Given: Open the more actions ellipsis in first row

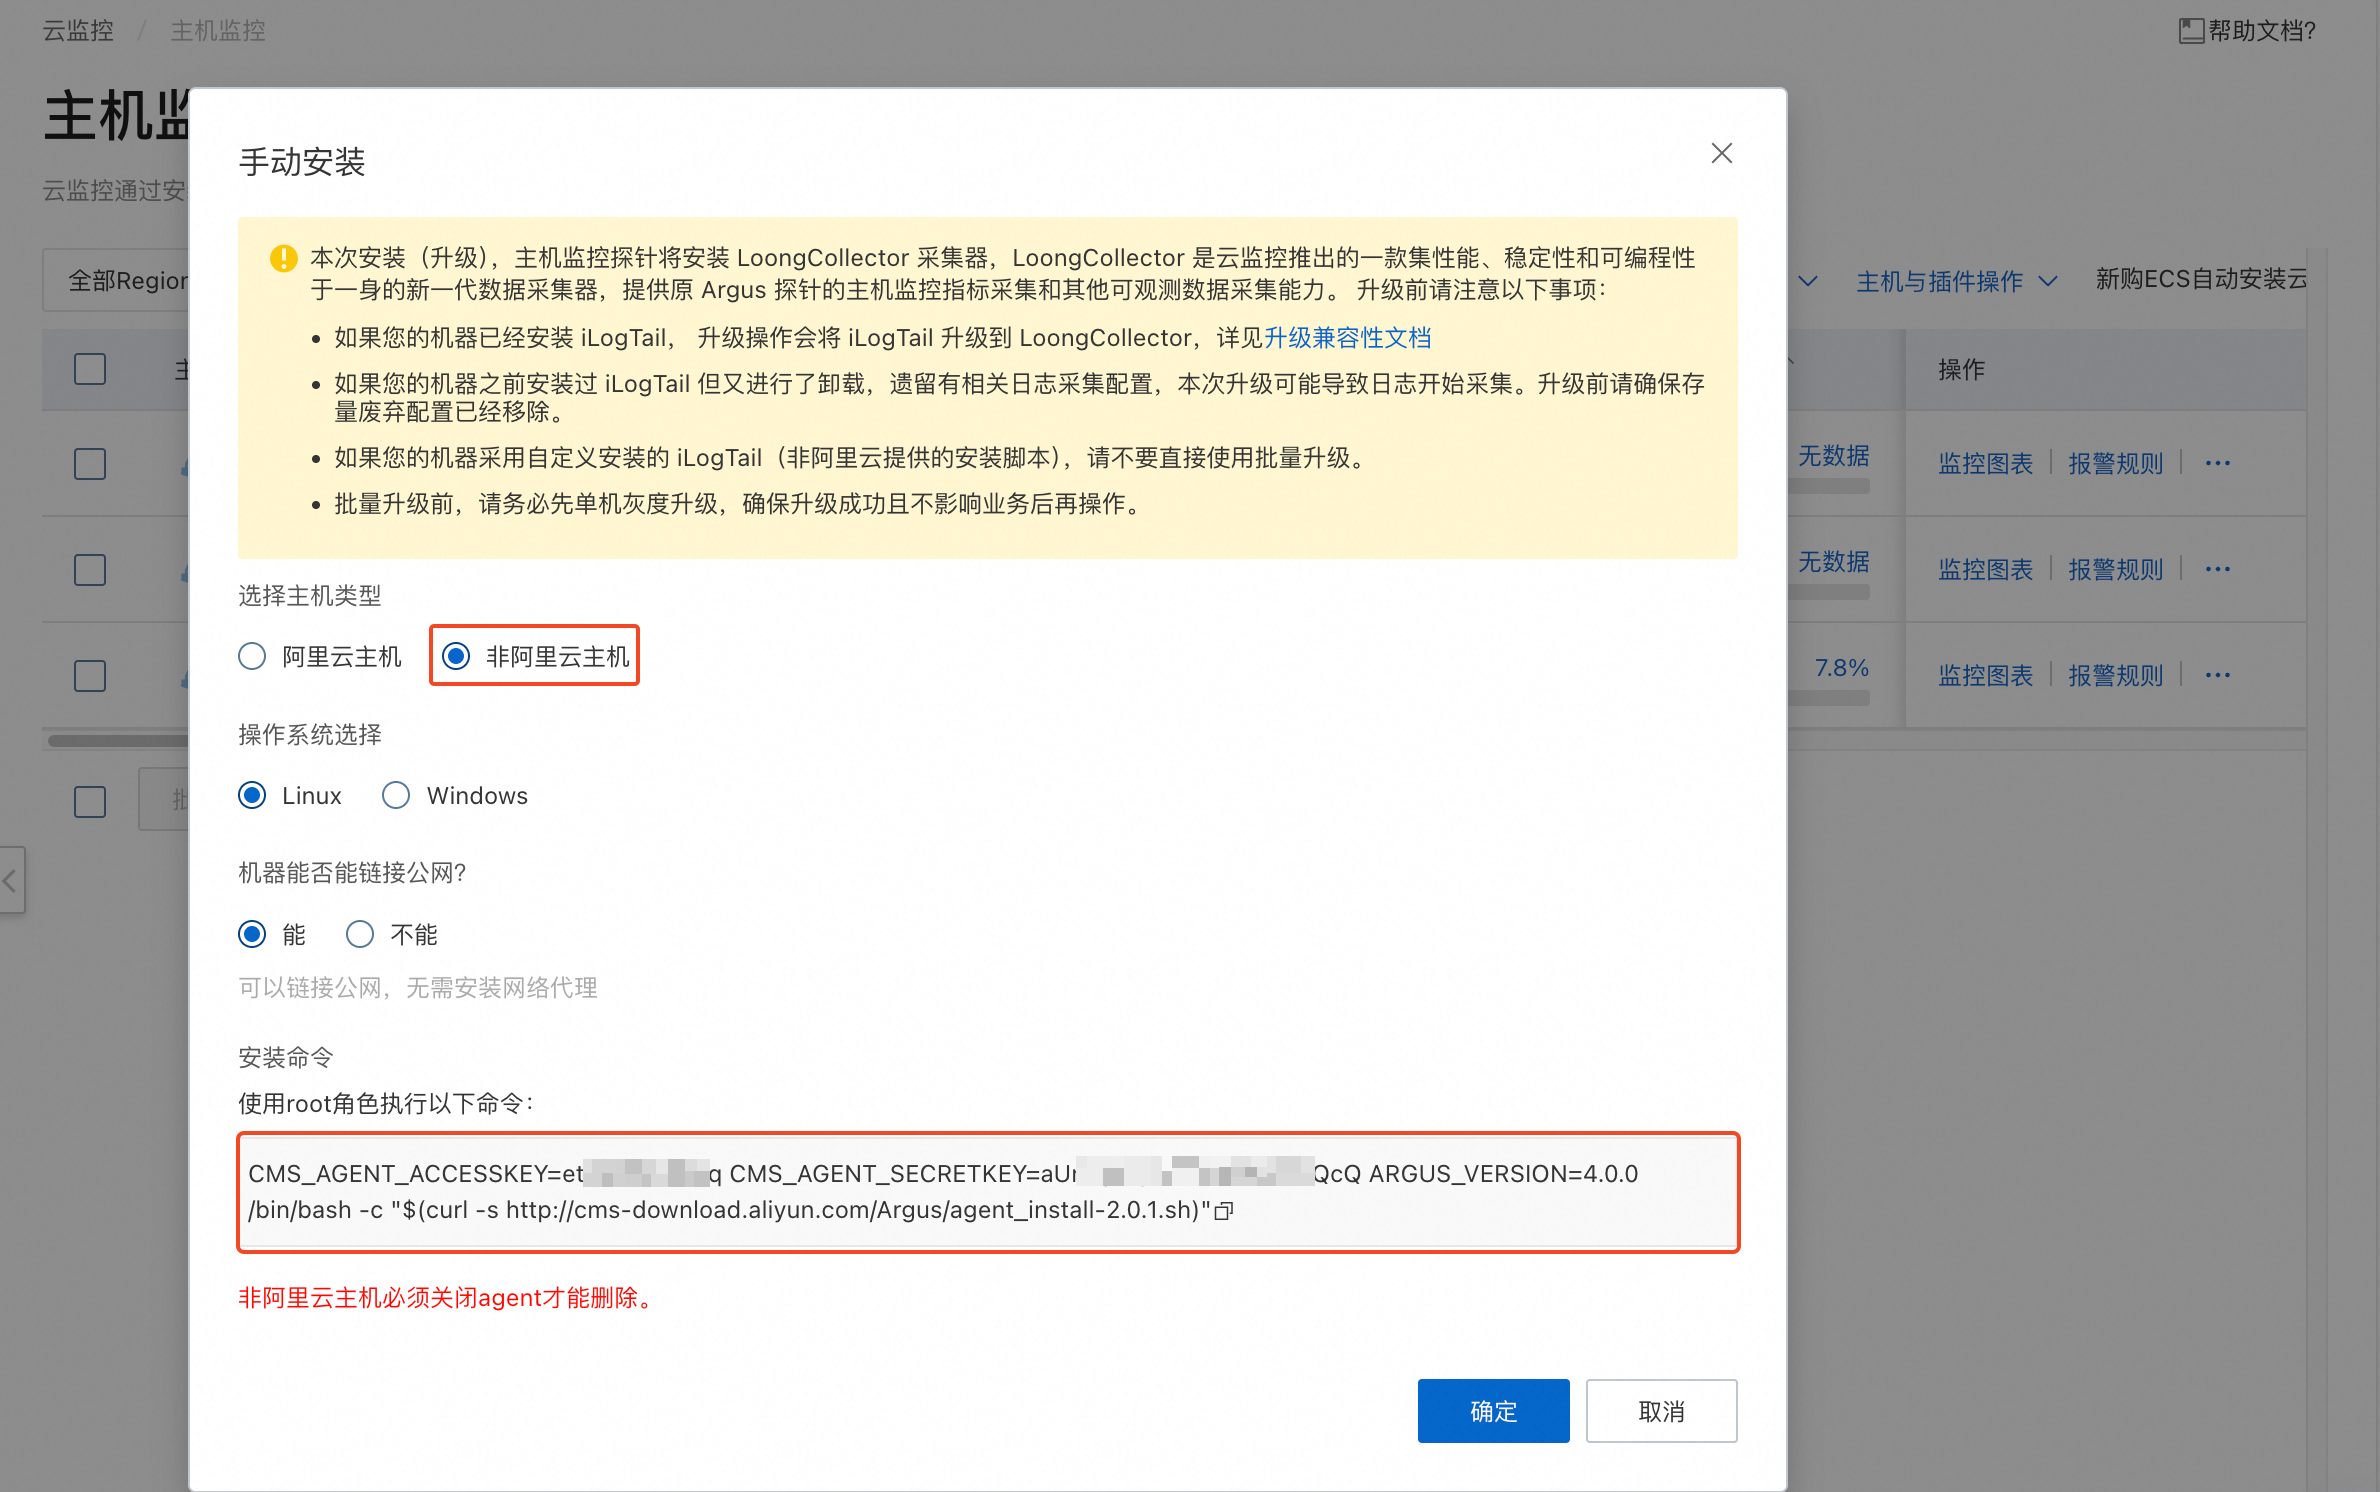Looking at the screenshot, I should 2217,463.
